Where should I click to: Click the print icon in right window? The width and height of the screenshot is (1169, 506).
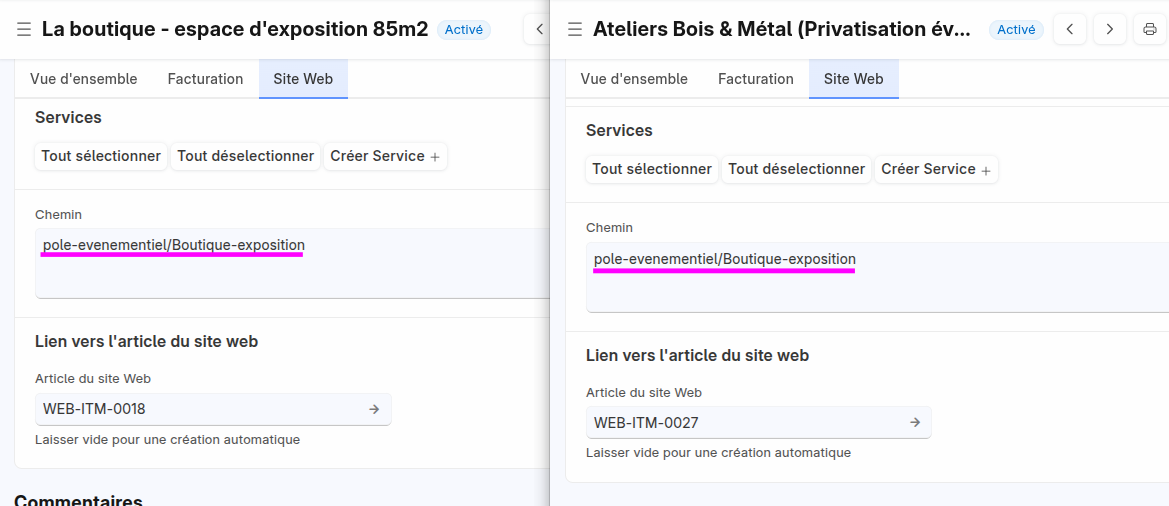(x=1150, y=29)
